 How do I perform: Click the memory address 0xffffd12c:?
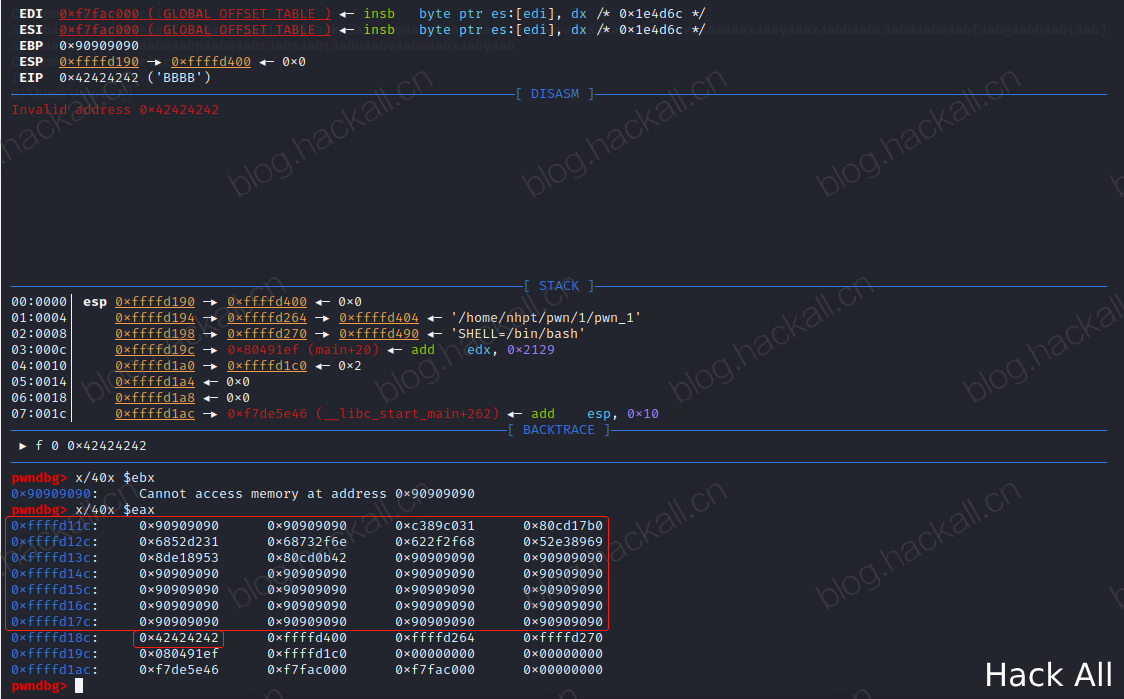coord(54,542)
